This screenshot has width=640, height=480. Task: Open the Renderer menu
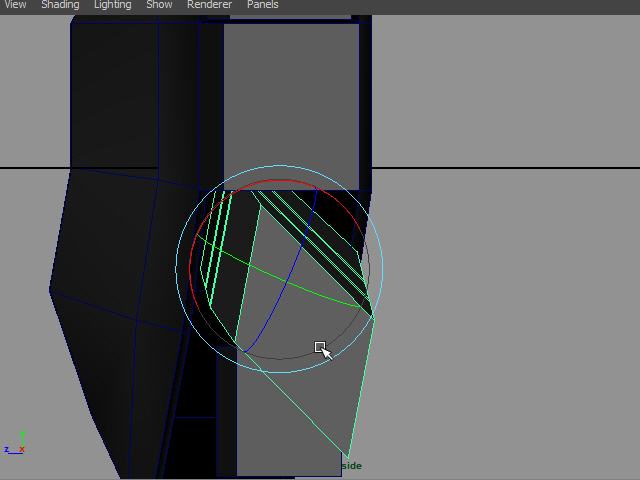[x=209, y=5]
